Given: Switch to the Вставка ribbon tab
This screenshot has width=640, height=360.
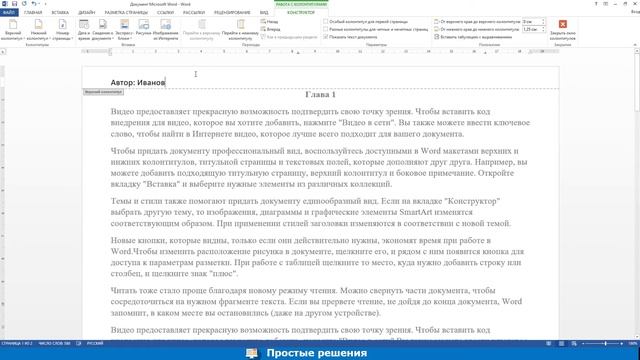Looking at the screenshot, I should [x=60, y=13].
